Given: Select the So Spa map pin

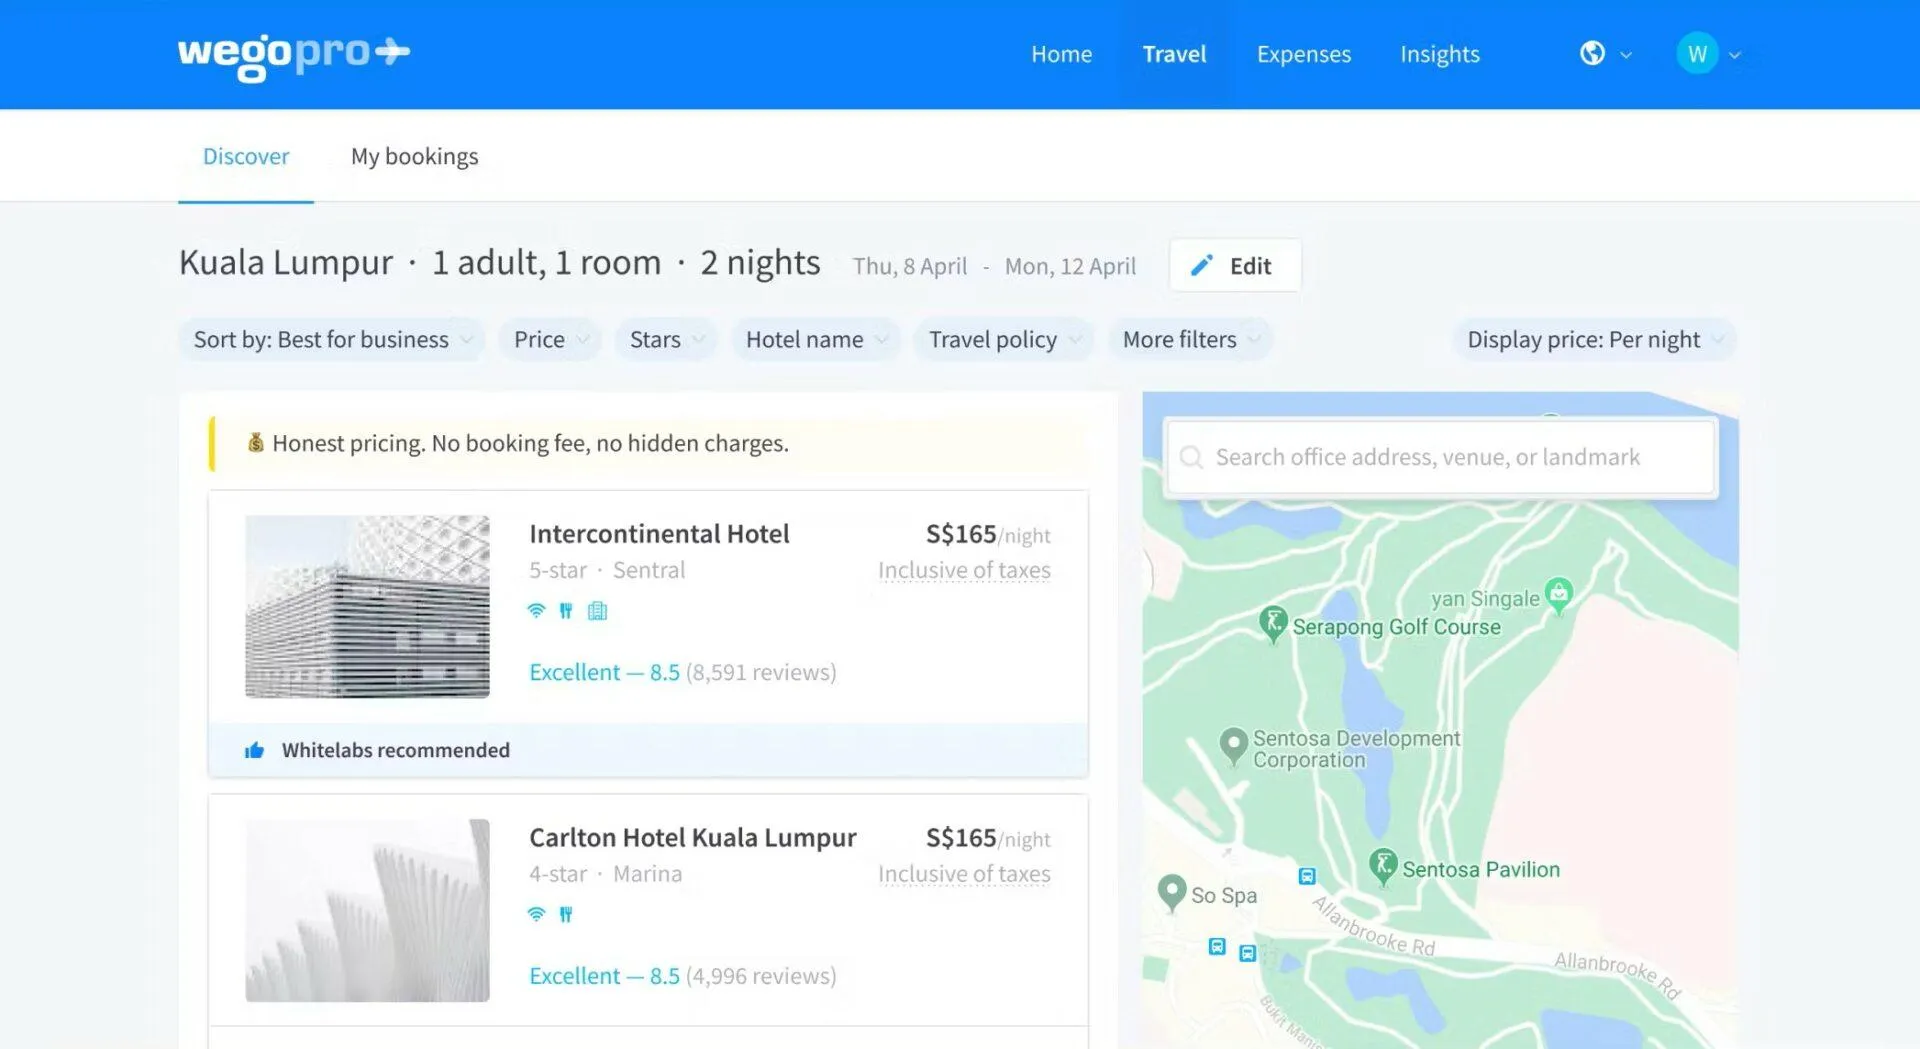Looking at the screenshot, I should [1171, 893].
